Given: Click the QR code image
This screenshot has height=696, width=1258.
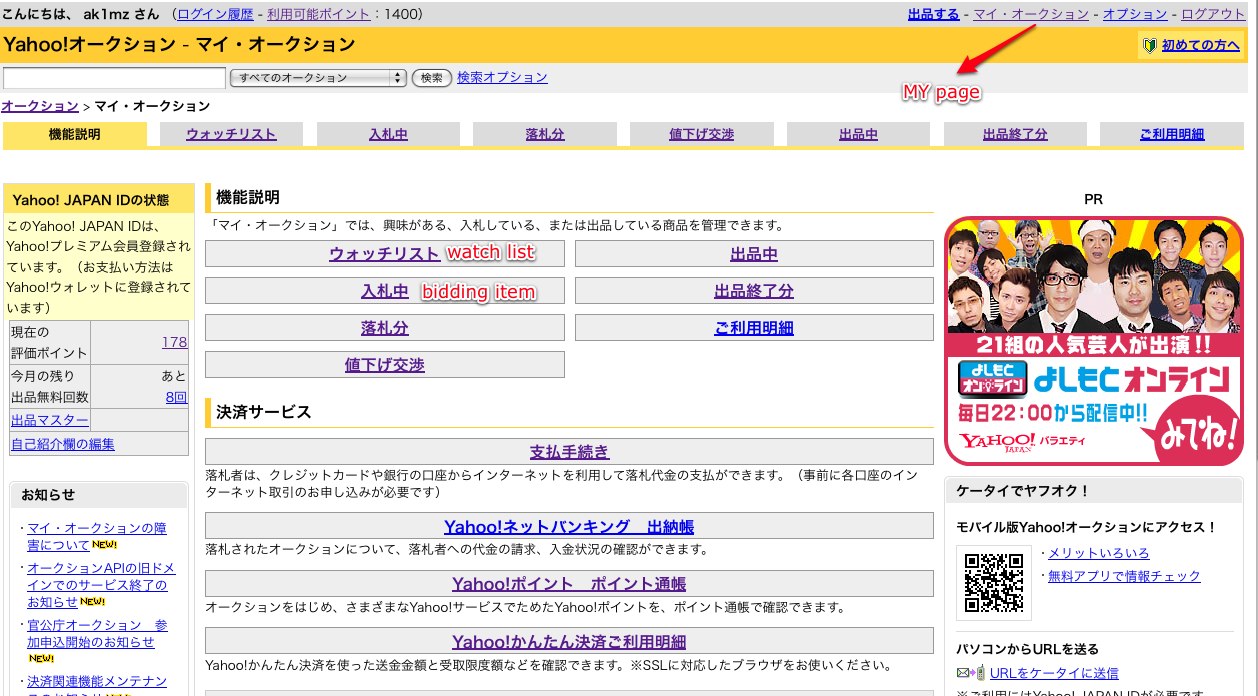Looking at the screenshot, I should click(x=994, y=582).
